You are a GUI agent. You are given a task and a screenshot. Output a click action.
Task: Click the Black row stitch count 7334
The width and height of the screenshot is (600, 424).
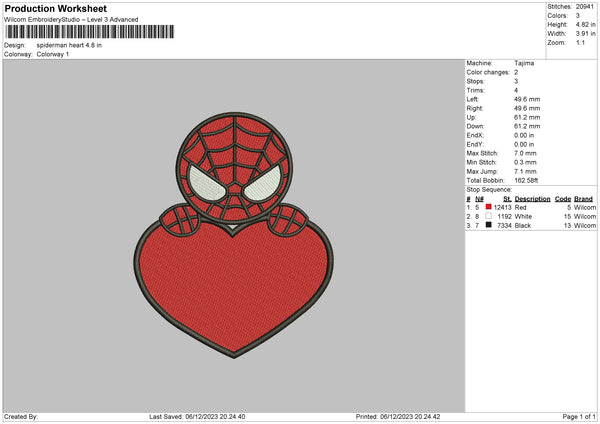pos(504,226)
